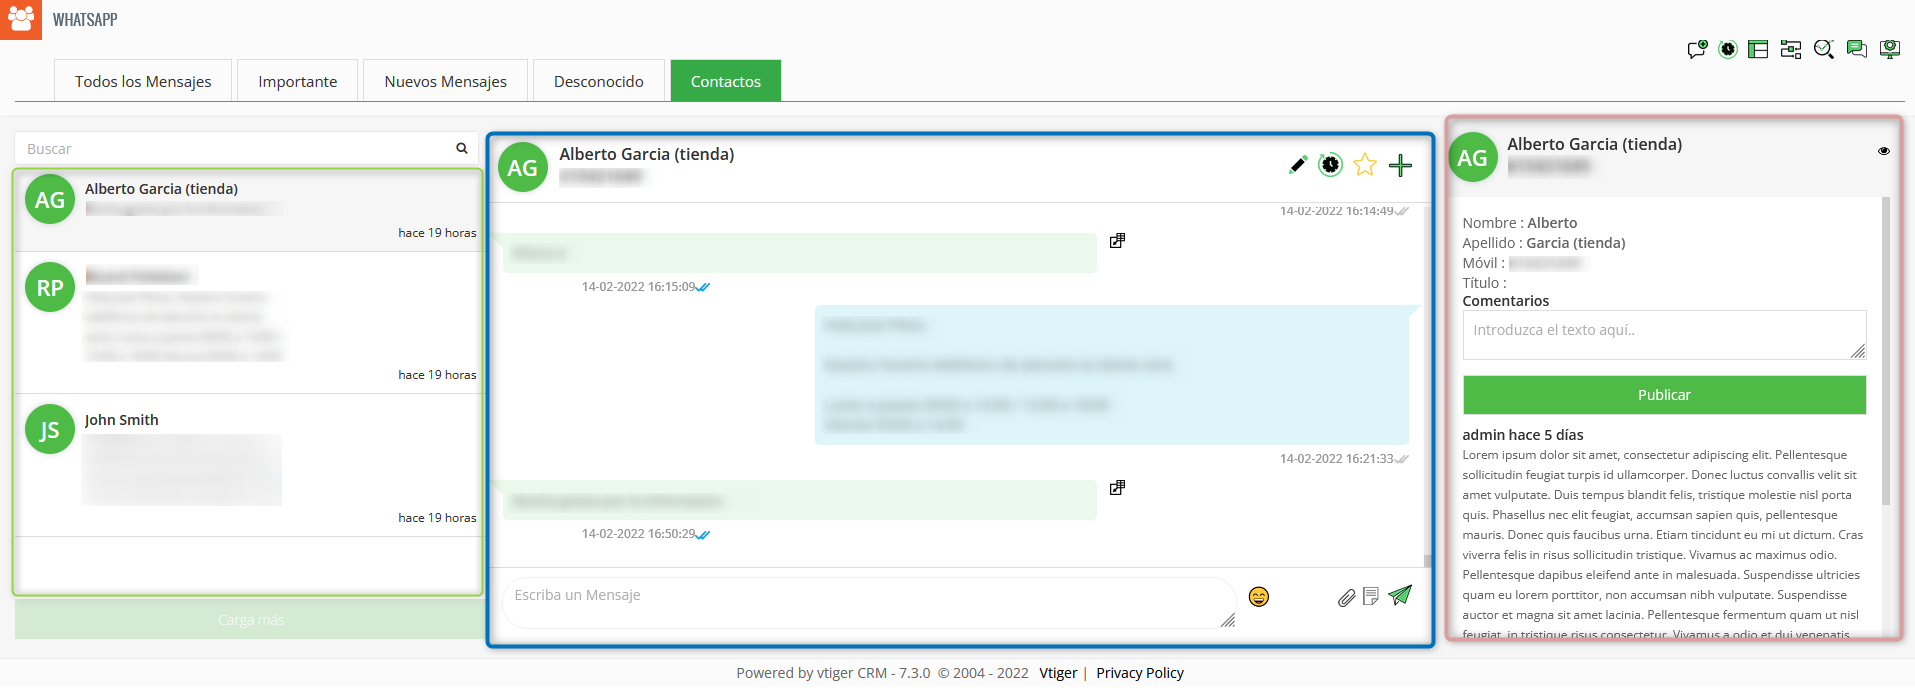The width and height of the screenshot is (1915, 688).
Task: Send message with the paper plane icon
Action: [1400, 596]
